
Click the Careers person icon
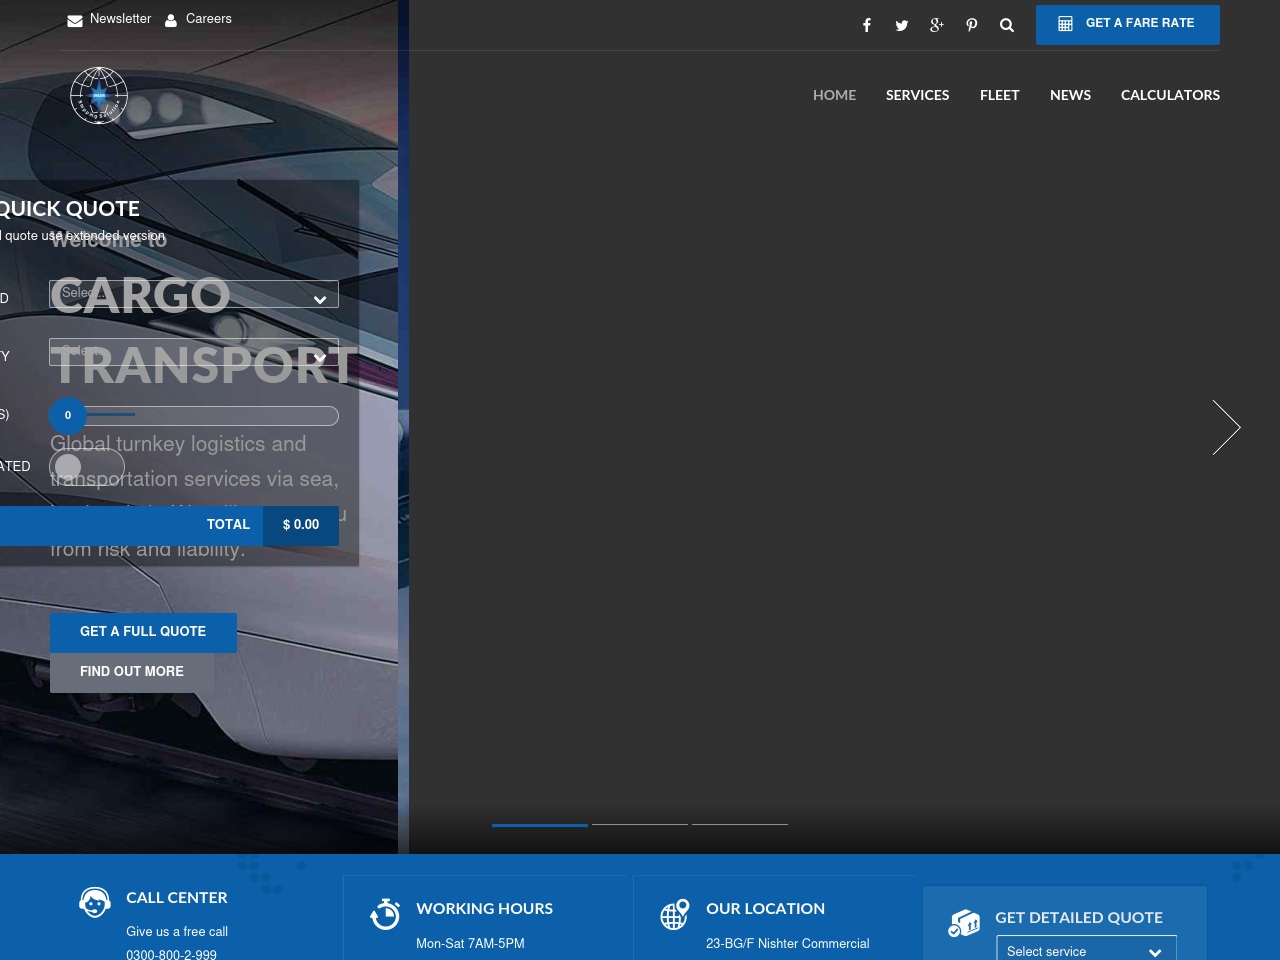171,20
